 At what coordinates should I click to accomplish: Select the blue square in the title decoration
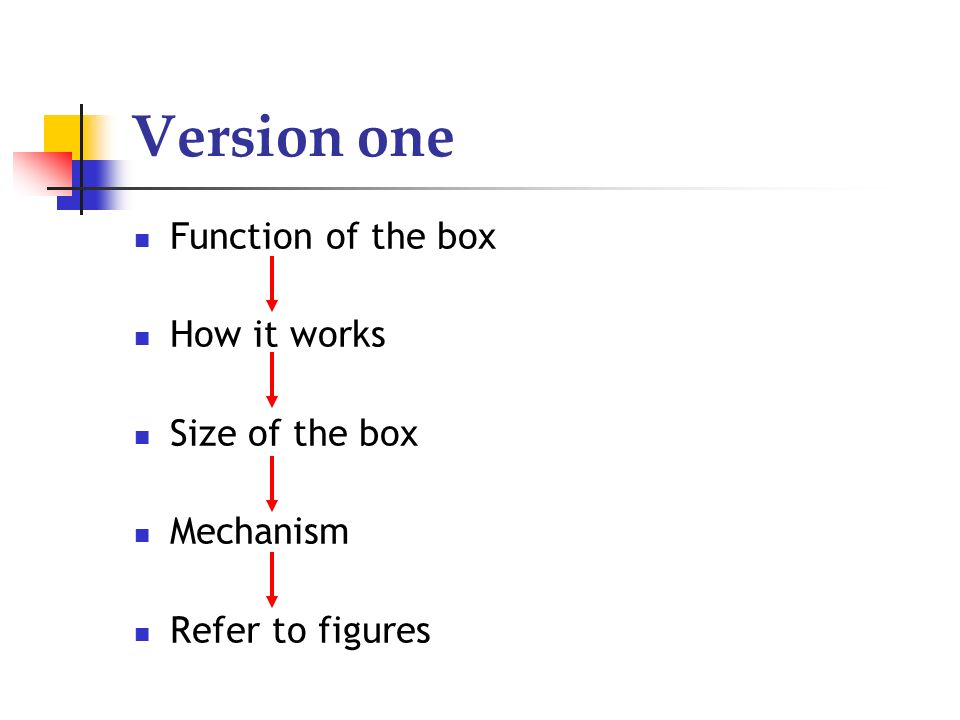(x=94, y=185)
